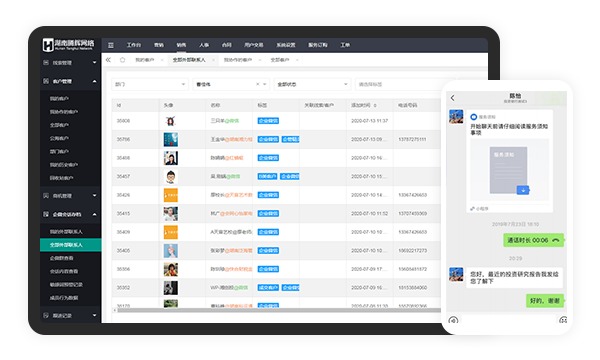Click sort icon on 添加时间 column
This screenshot has height=360, width=600.
[375, 105]
